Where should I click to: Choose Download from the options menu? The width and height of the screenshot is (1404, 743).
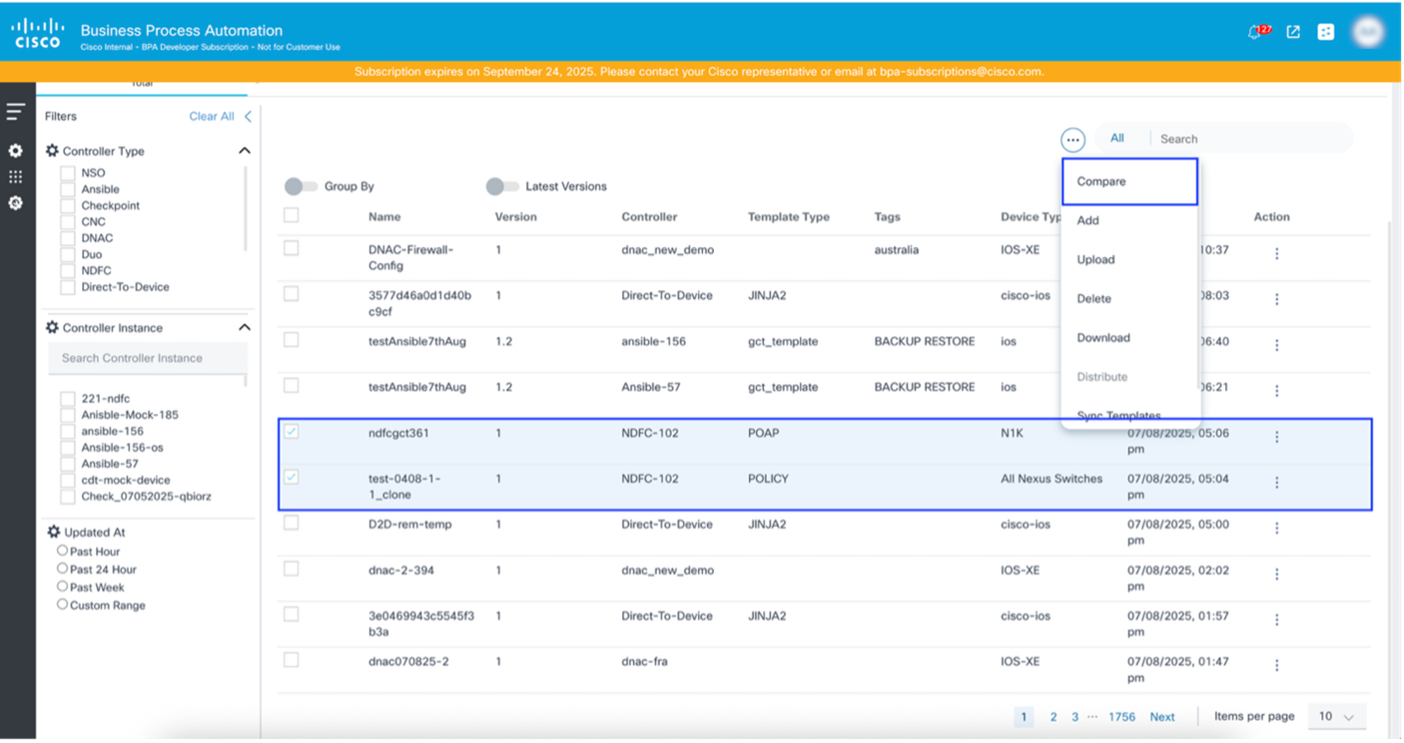[x=1103, y=338]
